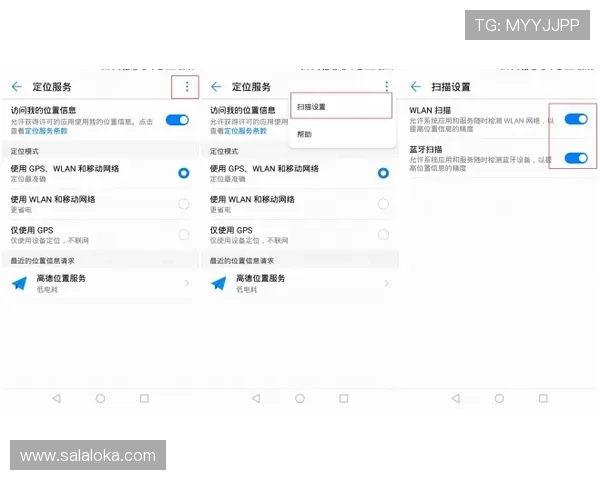The height and width of the screenshot is (480, 600).
Task: Open 高德位置服务 chevron on menu-open screen
Action: point(386,283)
